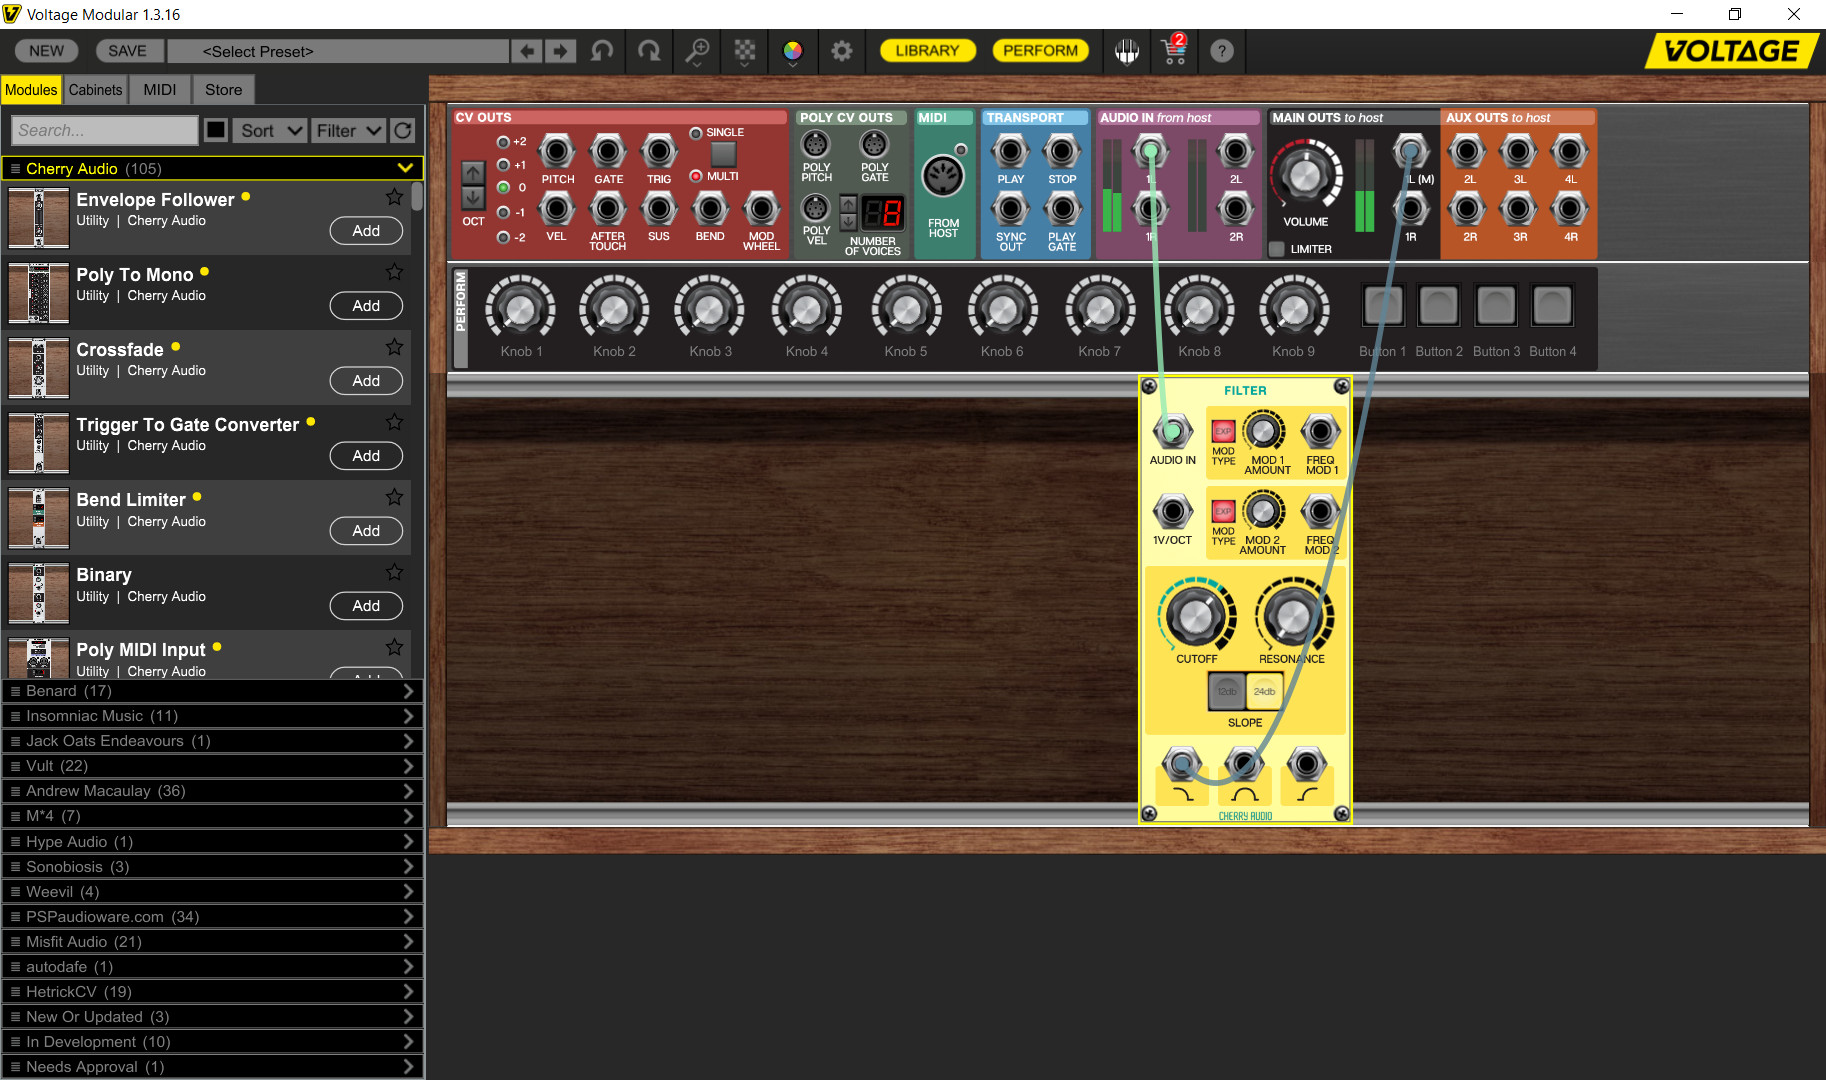Expand the PSPaudioware.com (34) category
1826x1080 pixels.
click(212, 916)
